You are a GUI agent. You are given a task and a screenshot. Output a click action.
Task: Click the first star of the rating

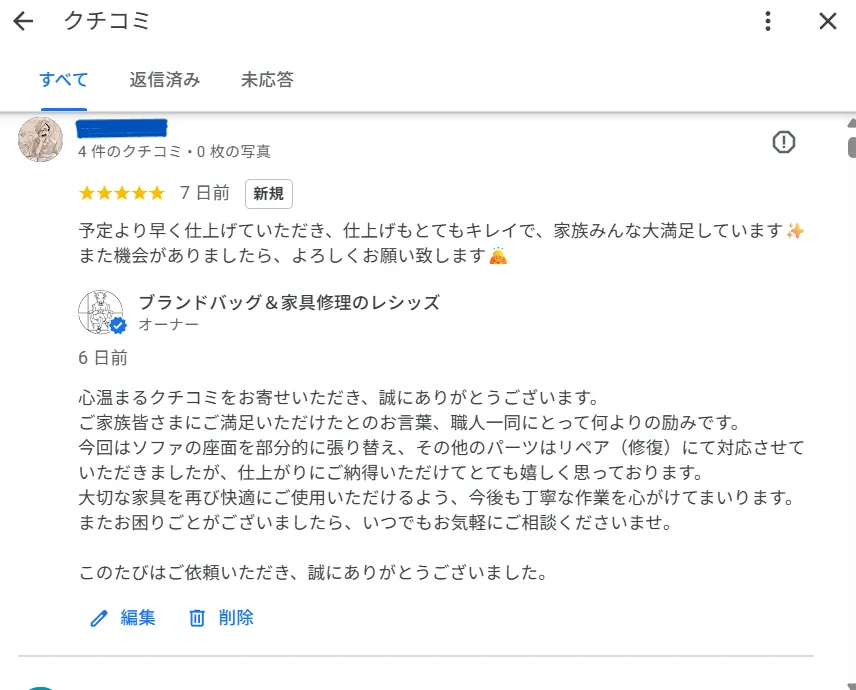85,193
